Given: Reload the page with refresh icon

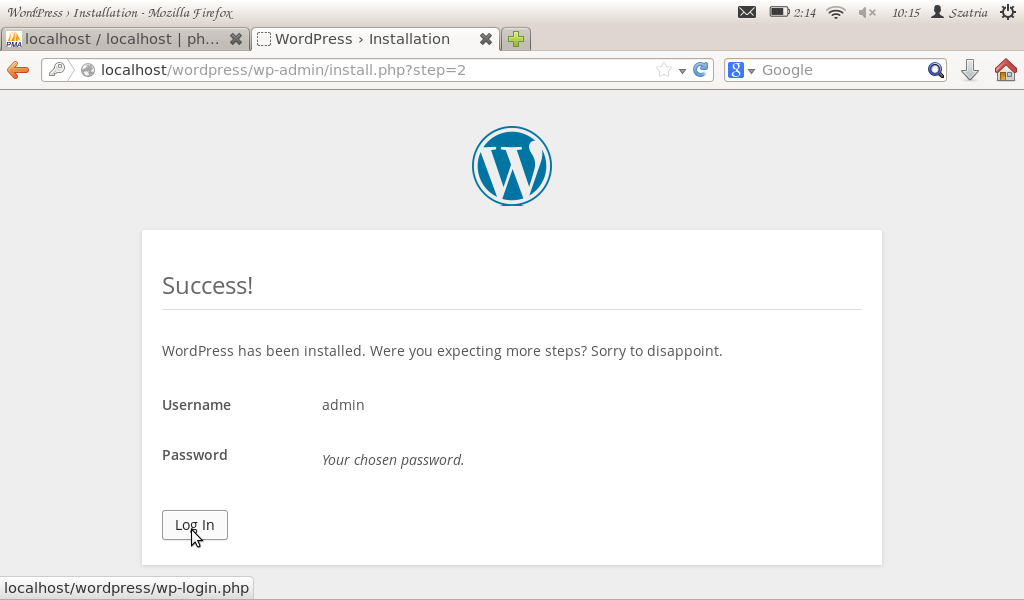Looking at the screenshot, I should click(x=700, y=70).
